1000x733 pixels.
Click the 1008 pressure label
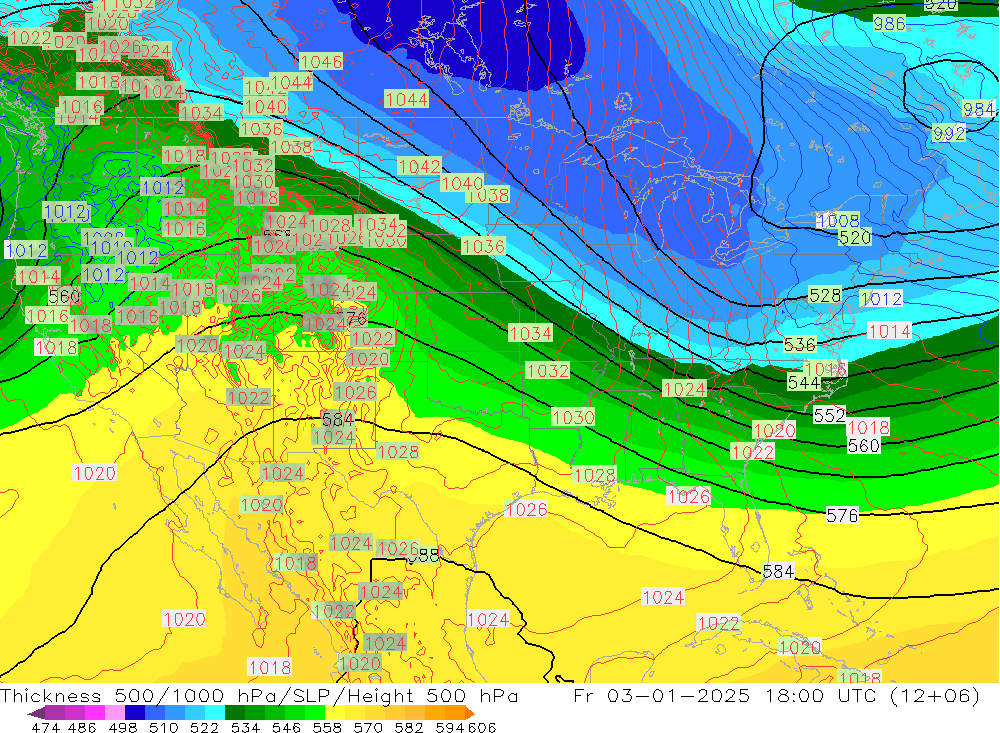pyautogui.click(x=839, y=221)
